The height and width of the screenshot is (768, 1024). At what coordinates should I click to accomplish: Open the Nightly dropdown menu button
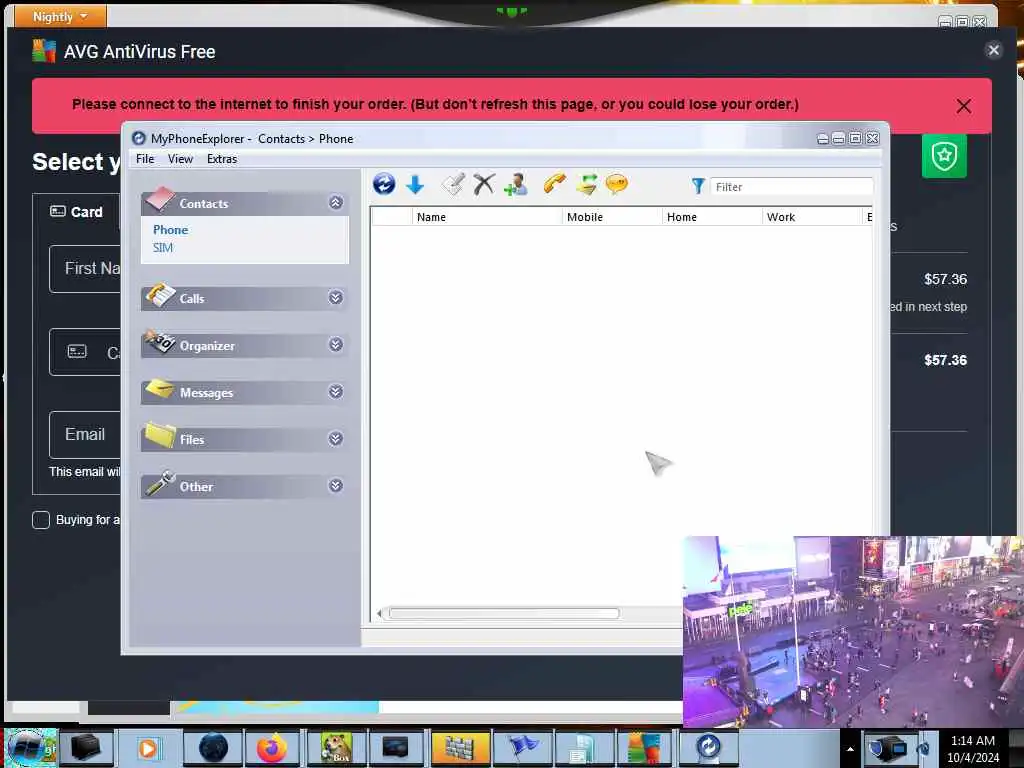pyautogui.click(x=60, y=16)
